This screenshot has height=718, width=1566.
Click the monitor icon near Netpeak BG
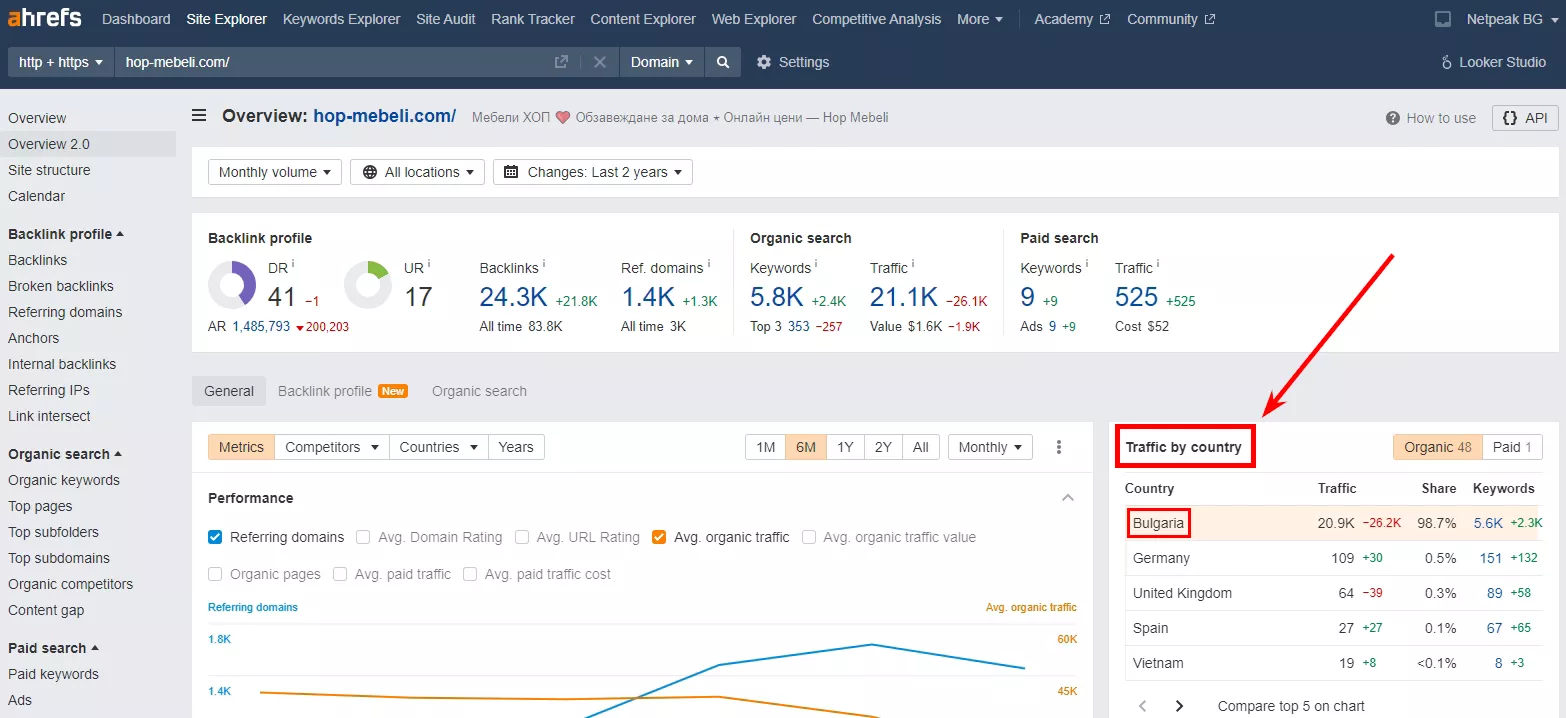1443,19
